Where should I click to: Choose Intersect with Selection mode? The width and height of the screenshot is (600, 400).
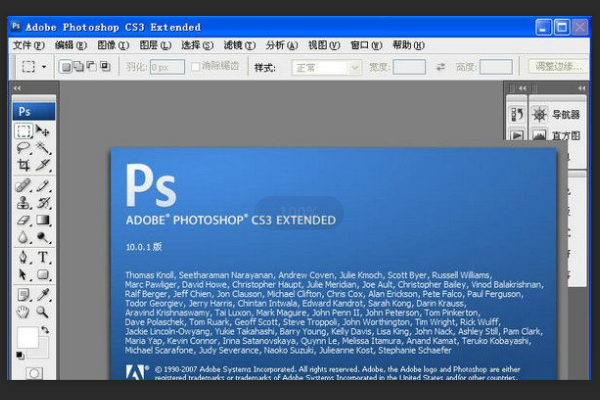coord(105,67)
